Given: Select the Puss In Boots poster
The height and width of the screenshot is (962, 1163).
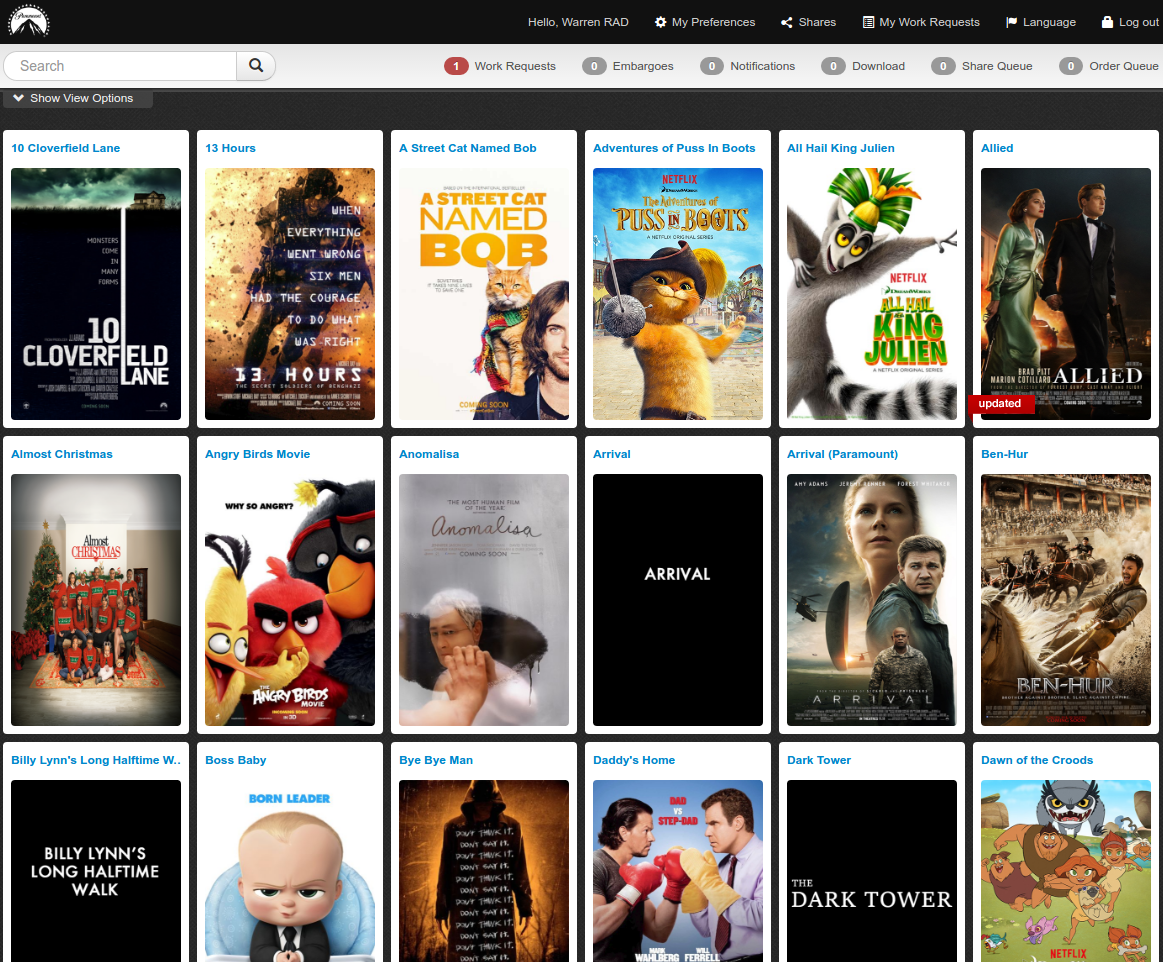Looking at the screenshot, I should point(678,294).
